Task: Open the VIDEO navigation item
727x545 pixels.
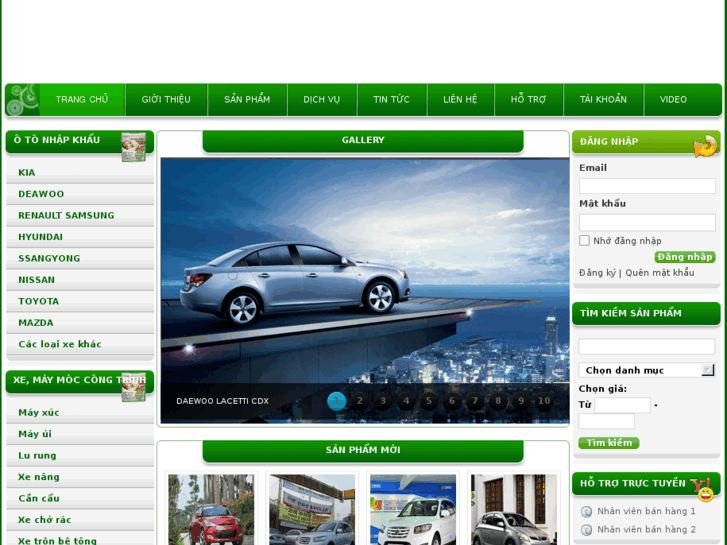Action: coord(673,99)
